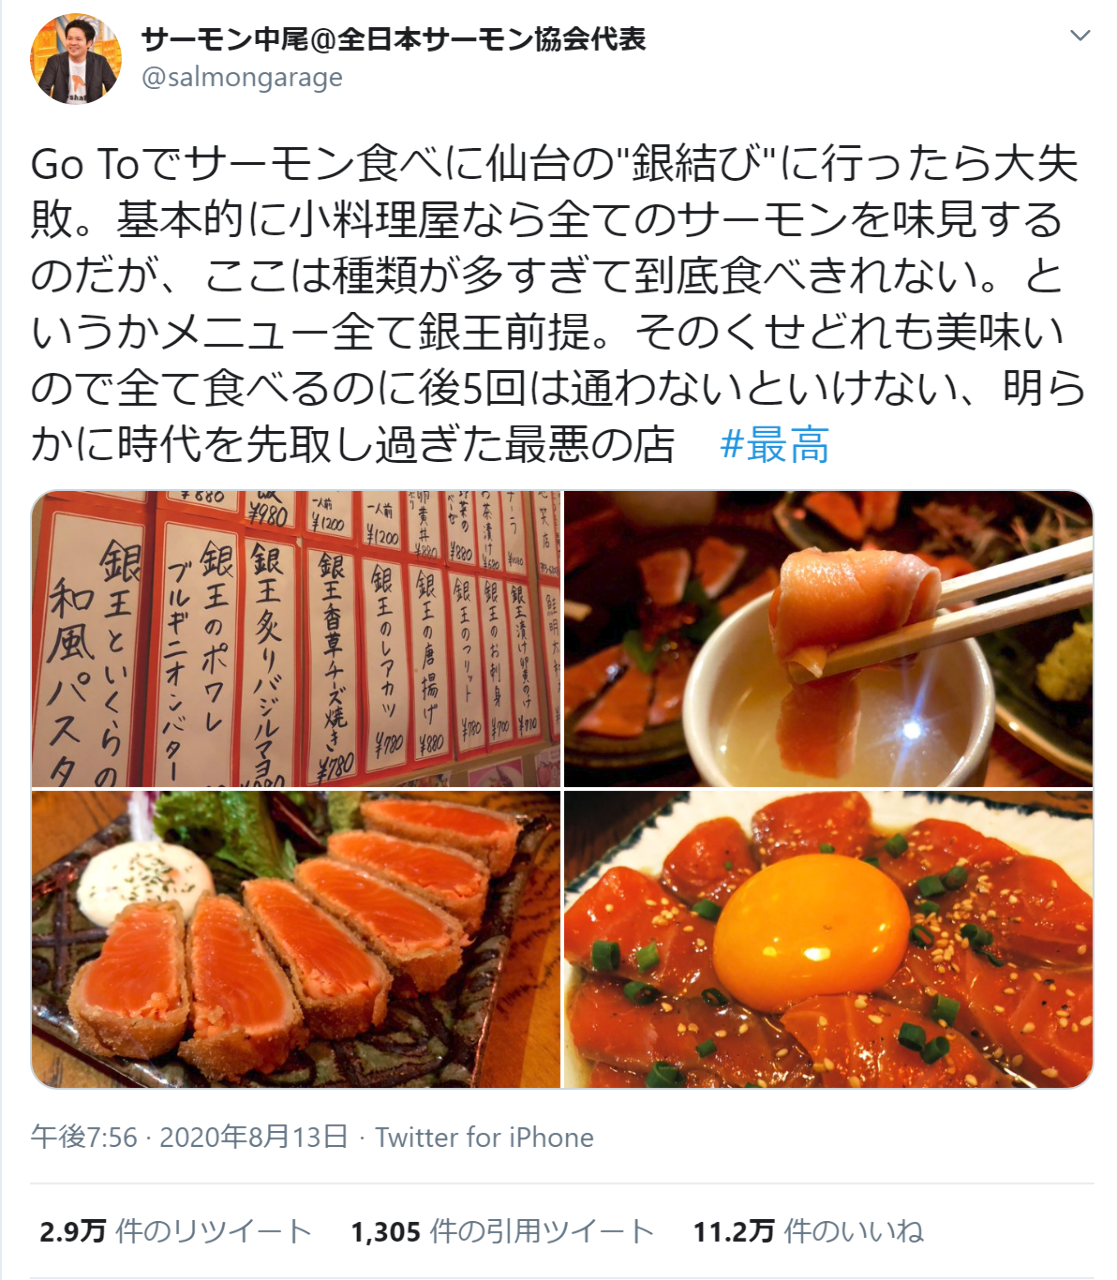
Task: Open the サーモン中尾@全日本サーモン協会代表 display name
Action: click(394, 39)
